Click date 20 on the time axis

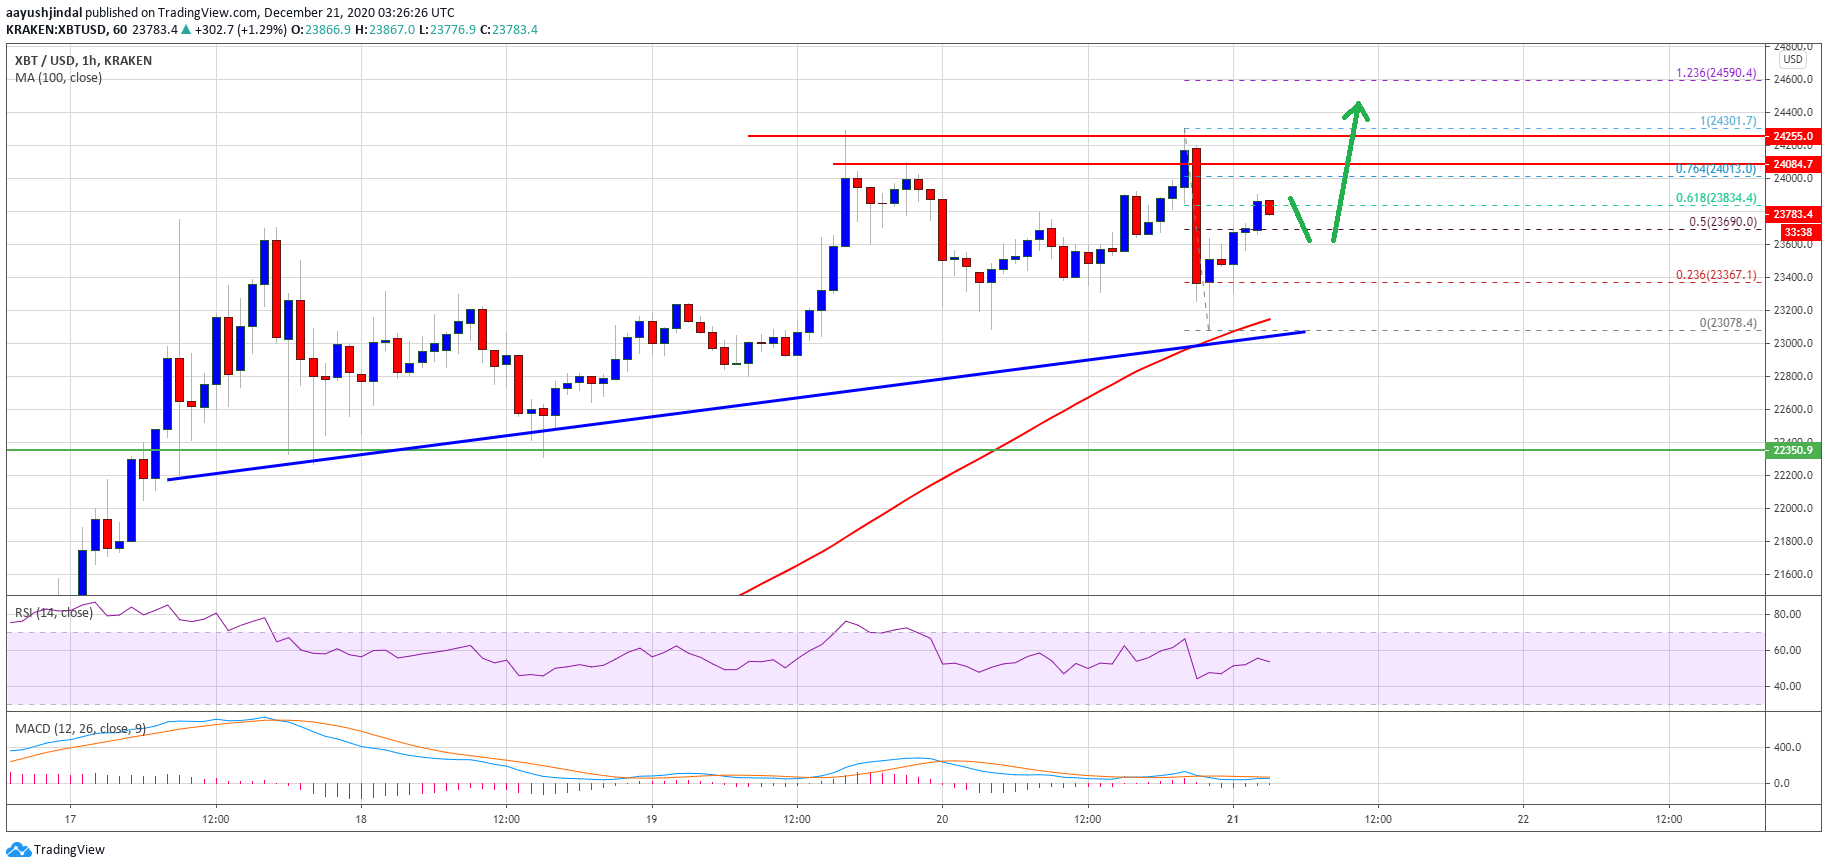point(942,819)
